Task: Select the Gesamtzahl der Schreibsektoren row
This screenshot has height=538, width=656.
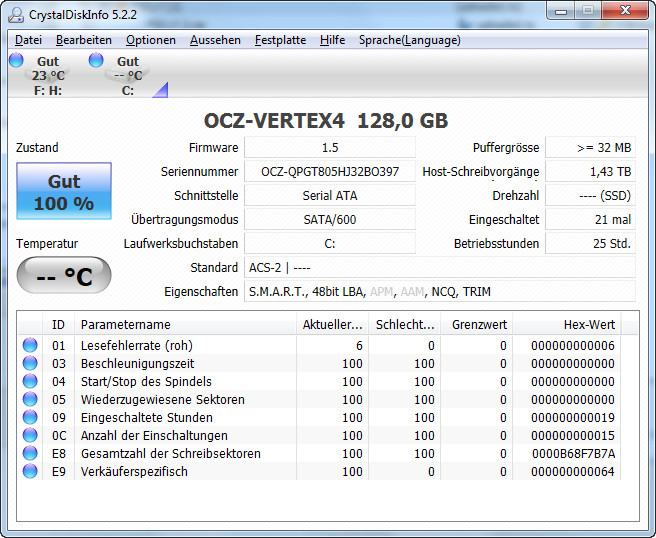Action: (x=320, y=453)
